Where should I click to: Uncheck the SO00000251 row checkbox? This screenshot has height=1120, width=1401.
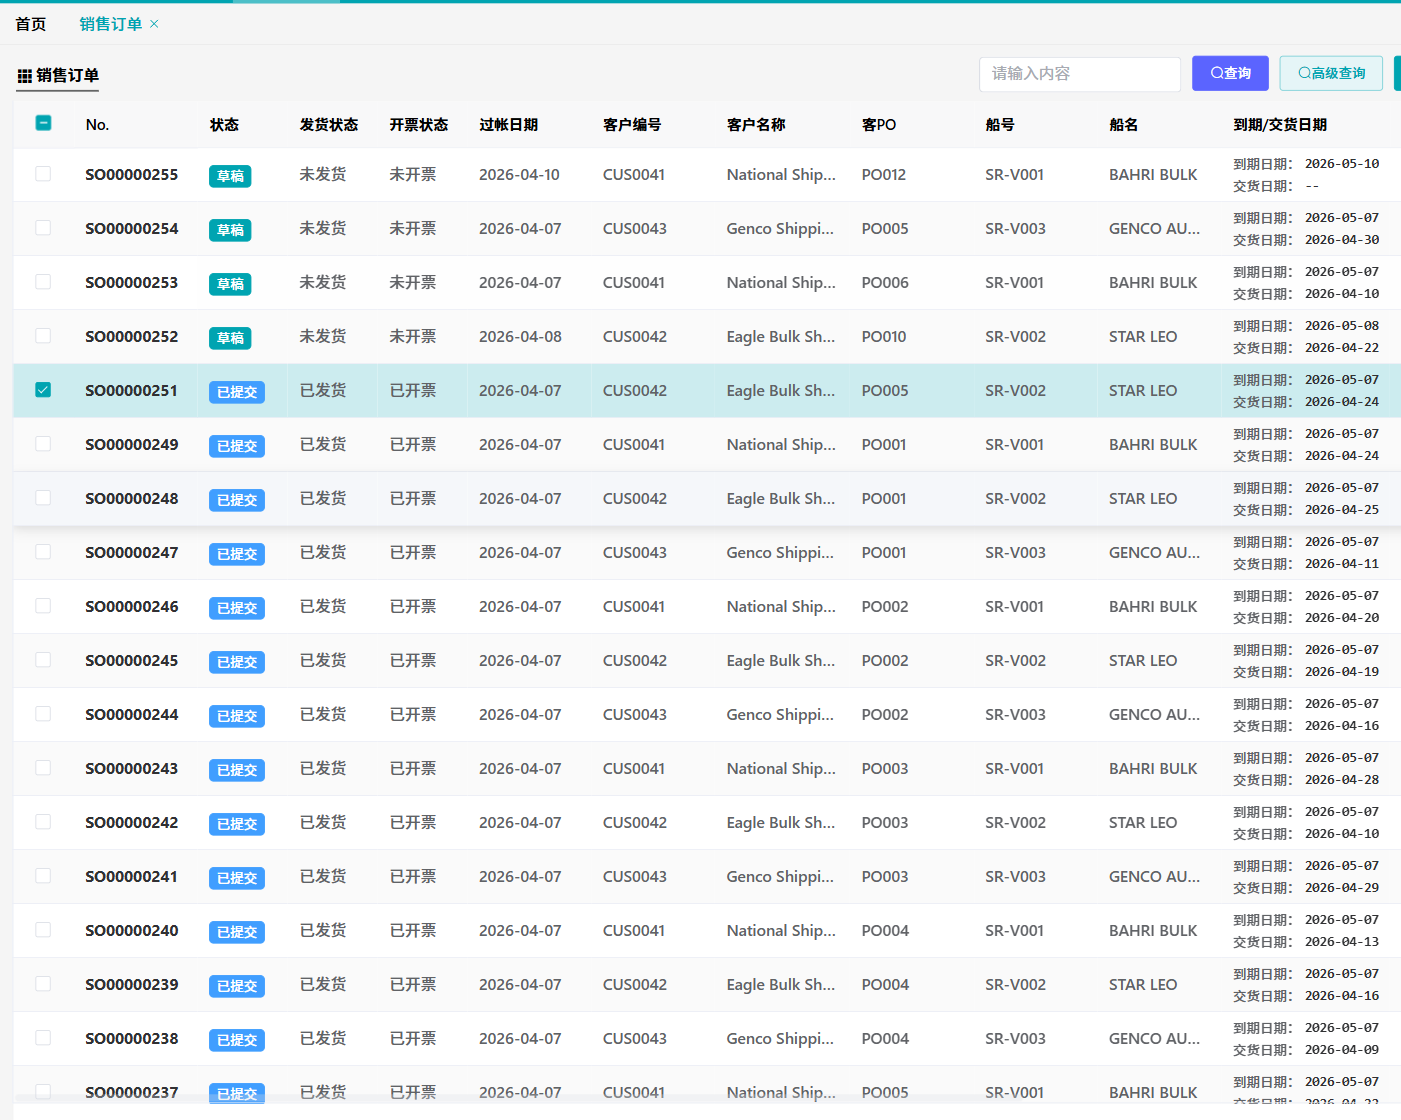tap(43, 390)
